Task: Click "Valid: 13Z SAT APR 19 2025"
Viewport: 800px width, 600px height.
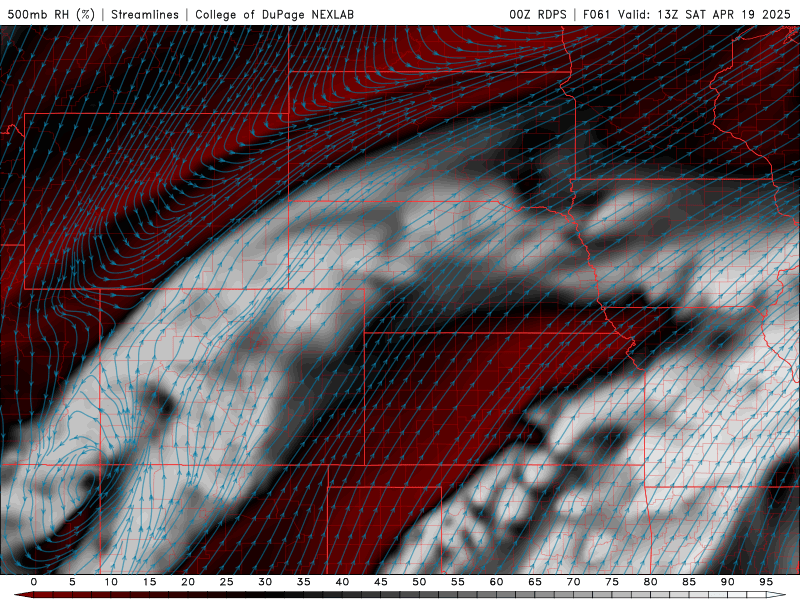Action: (x=704, y=14)
